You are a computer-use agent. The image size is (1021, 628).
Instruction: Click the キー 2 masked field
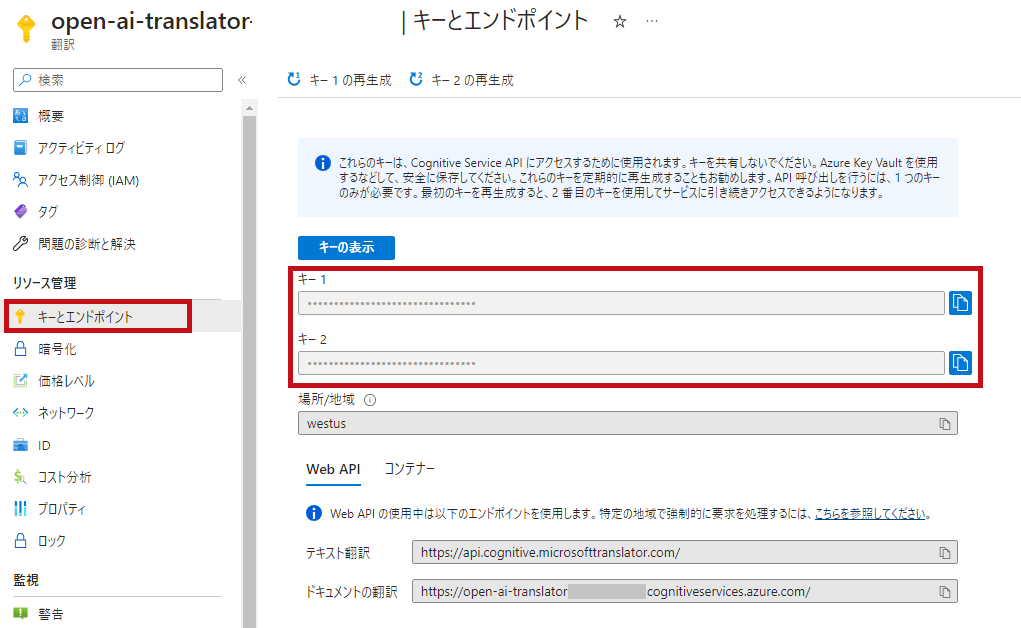click(621, 363)
